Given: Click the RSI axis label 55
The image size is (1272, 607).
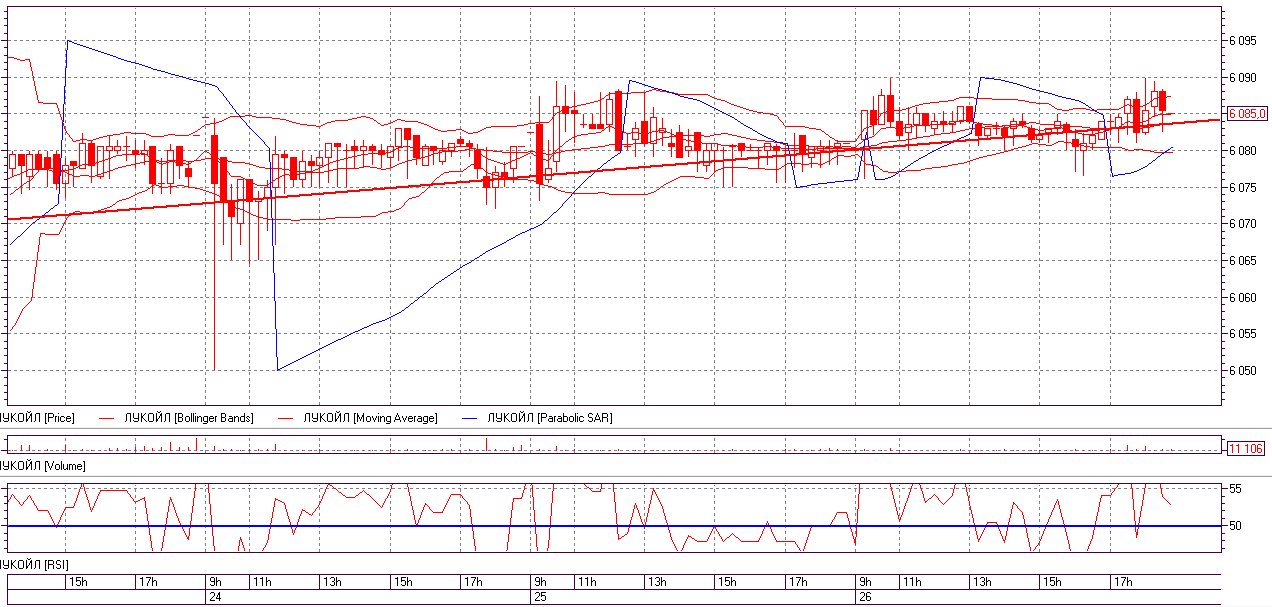Looking at the screenshot, I should 1235,488.
